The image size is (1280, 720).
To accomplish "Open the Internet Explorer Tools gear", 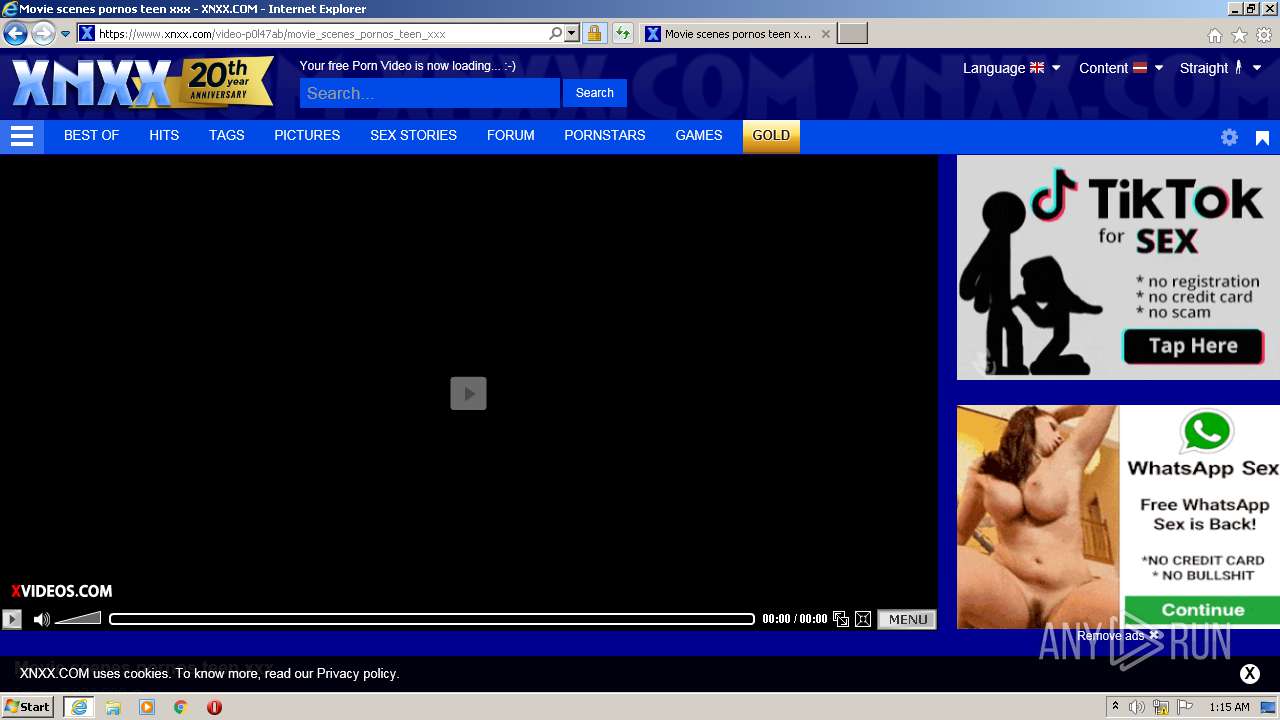I will click(1264, 35).
